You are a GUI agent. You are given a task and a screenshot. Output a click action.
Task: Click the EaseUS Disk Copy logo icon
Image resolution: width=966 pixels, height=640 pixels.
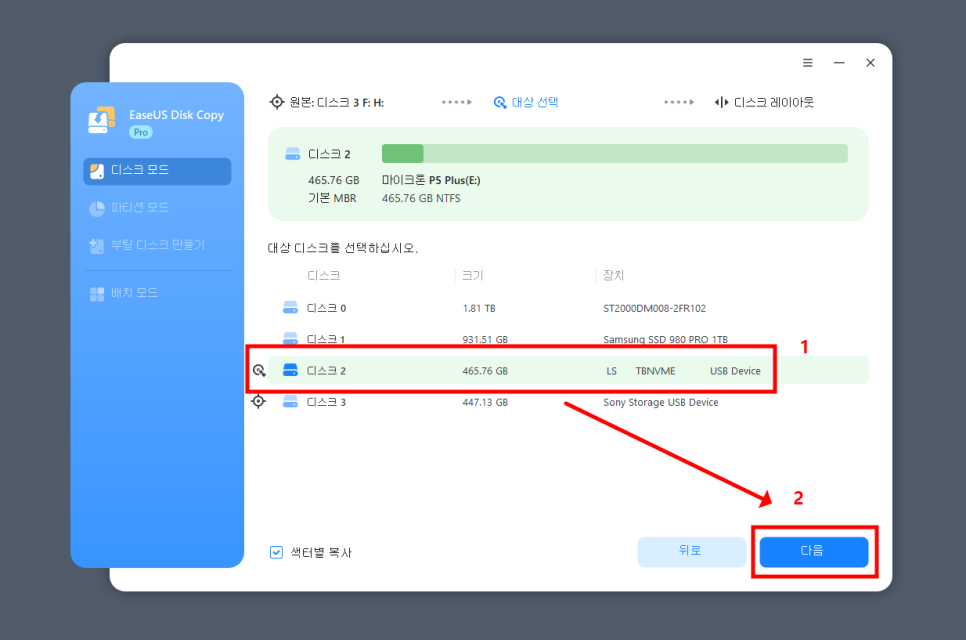[x=102, y=120]
